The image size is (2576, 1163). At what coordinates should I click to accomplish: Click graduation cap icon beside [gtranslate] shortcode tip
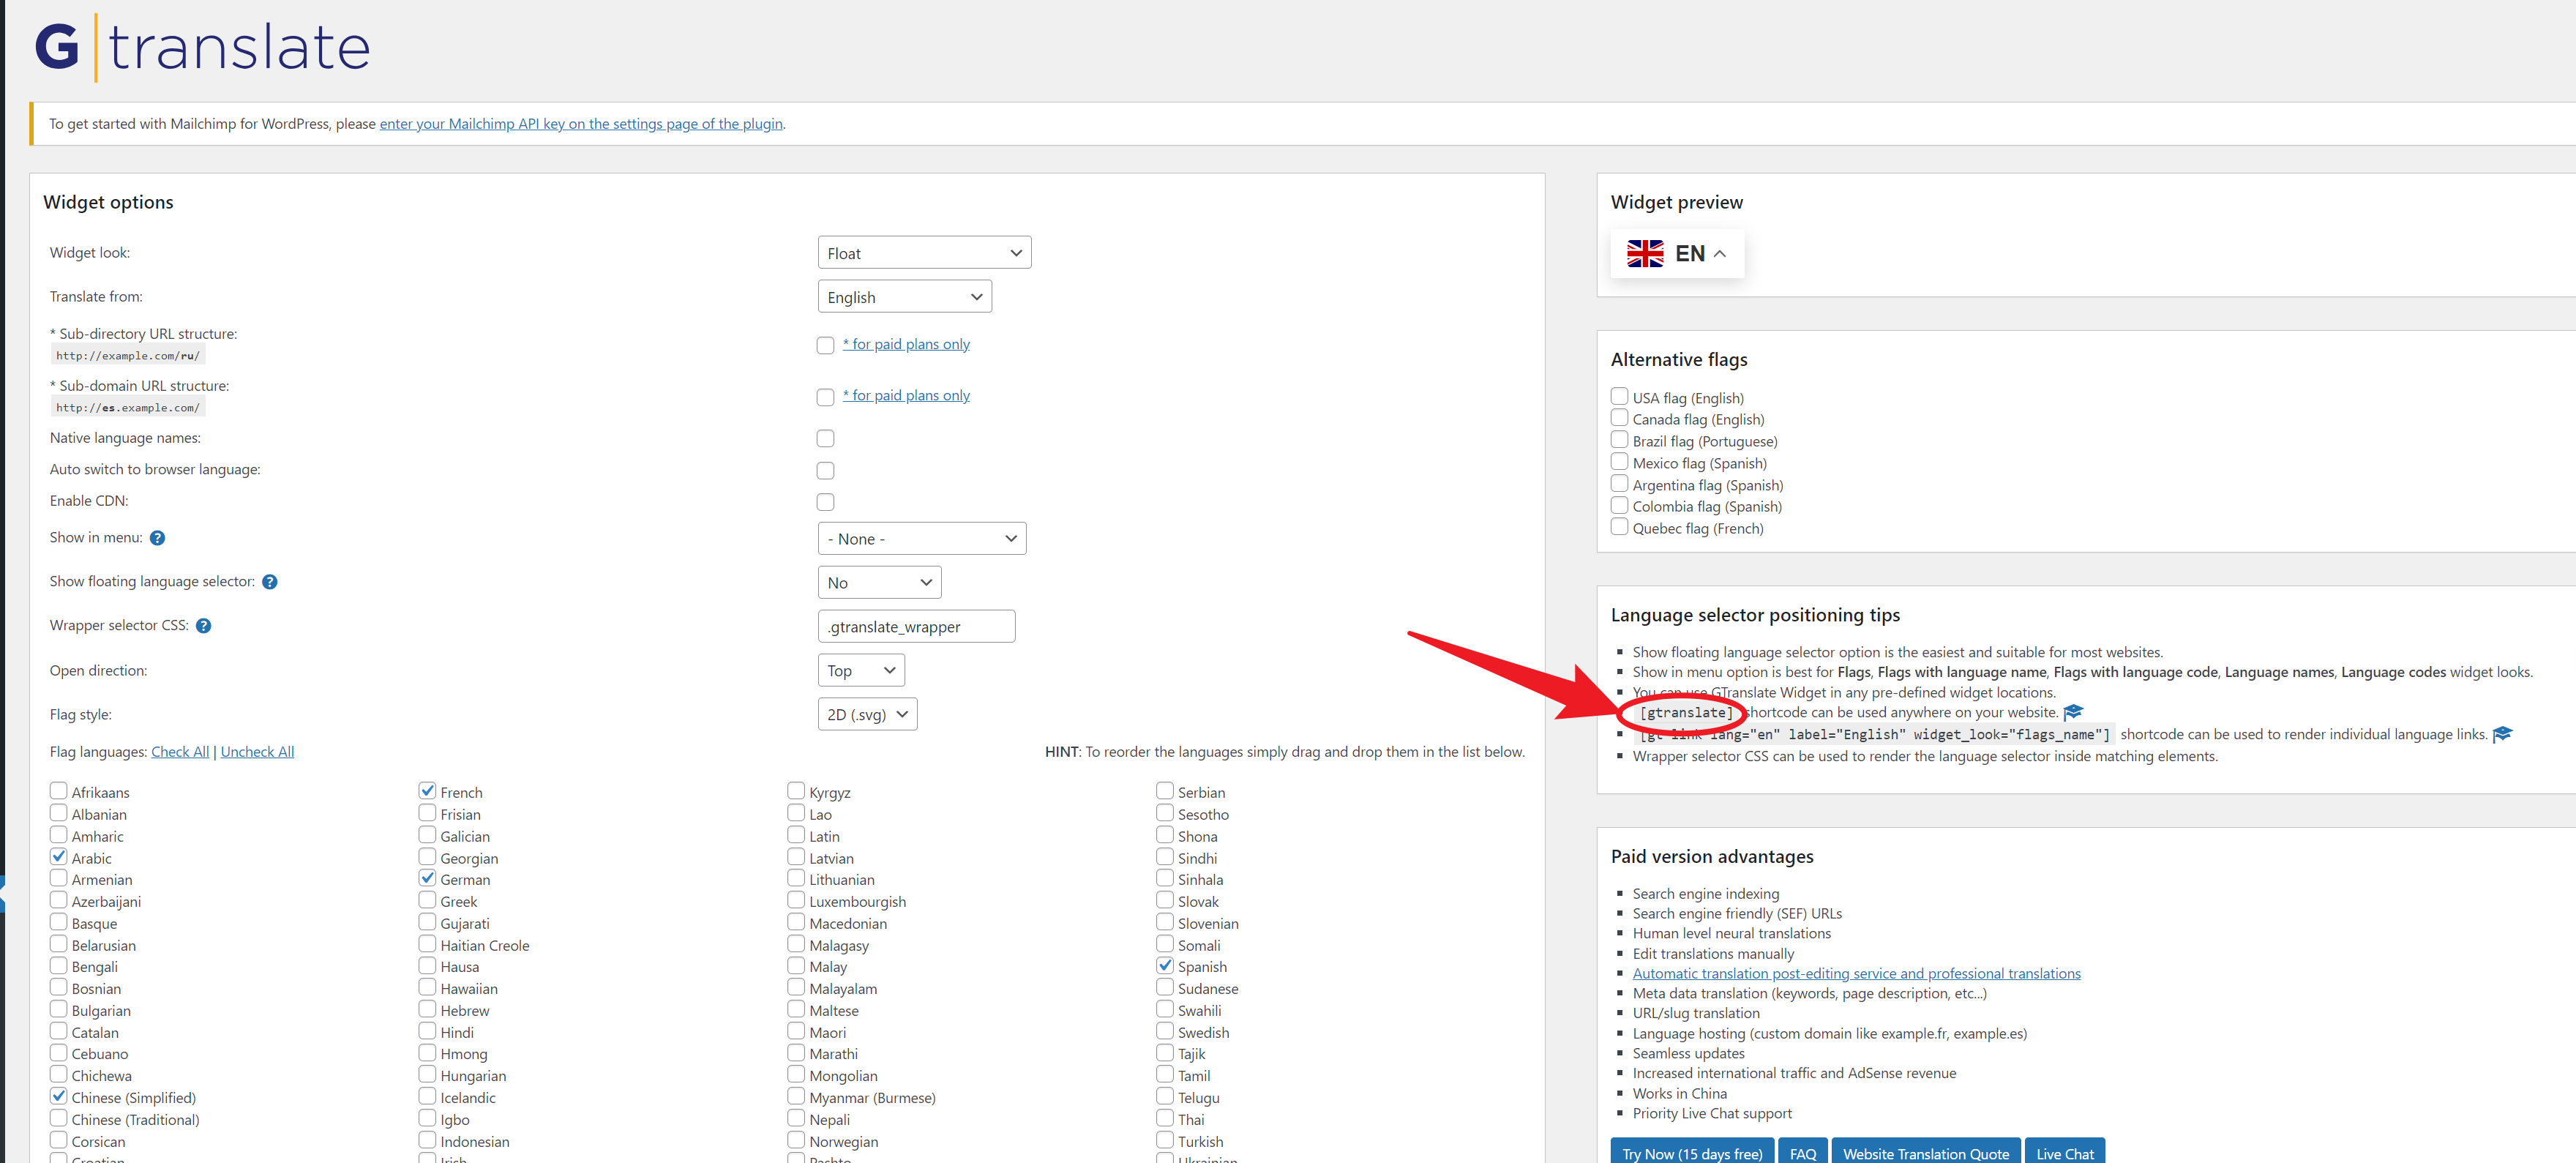[x=2072, y=712]
